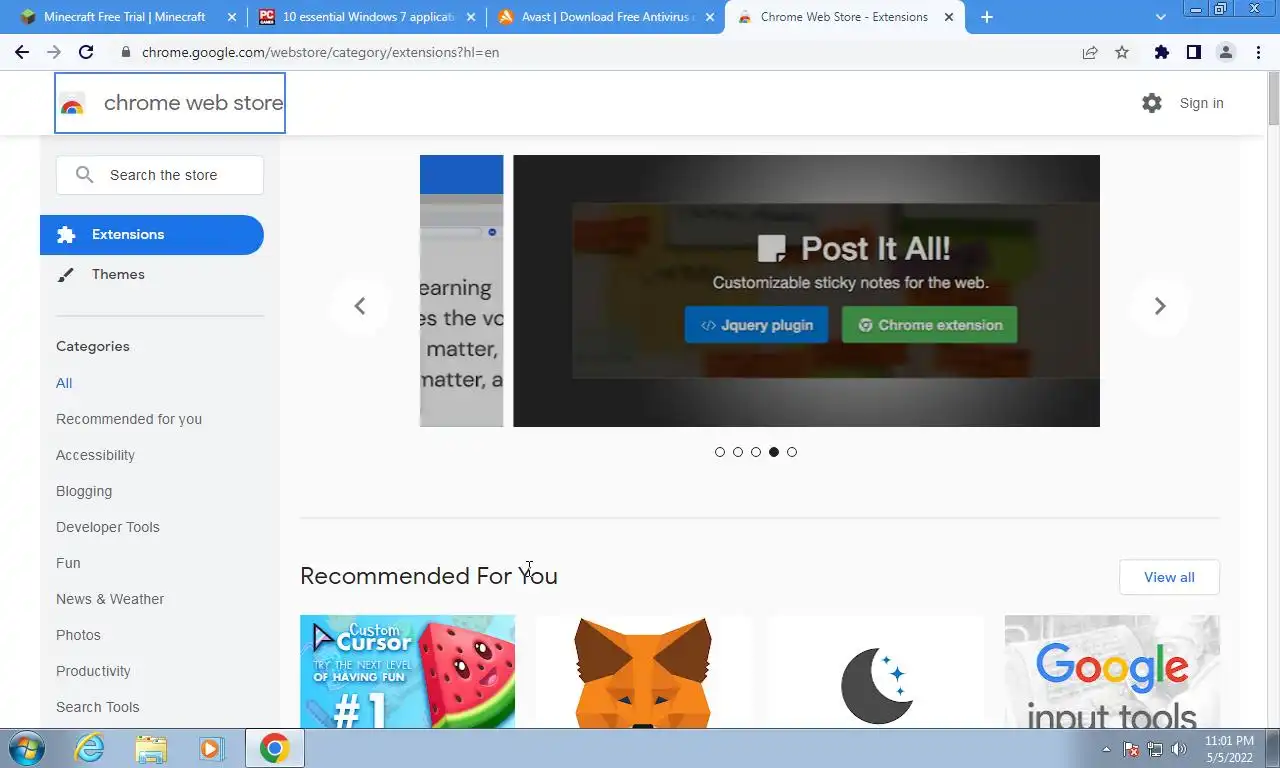Choose the Photos category
The image size is (1280, 768).
(x=78, y=635)
